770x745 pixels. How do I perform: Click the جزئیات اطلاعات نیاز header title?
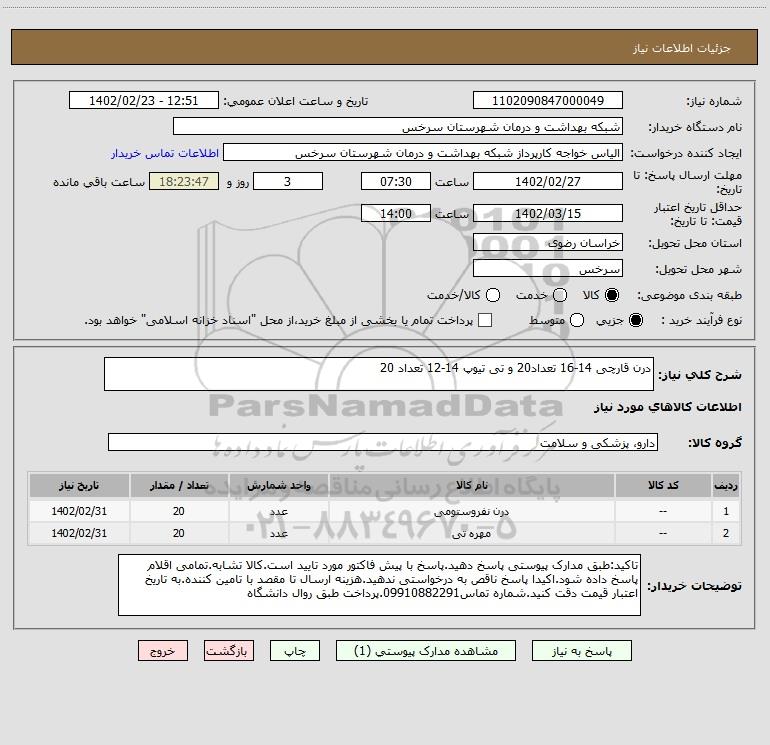[x=681, y=48]
